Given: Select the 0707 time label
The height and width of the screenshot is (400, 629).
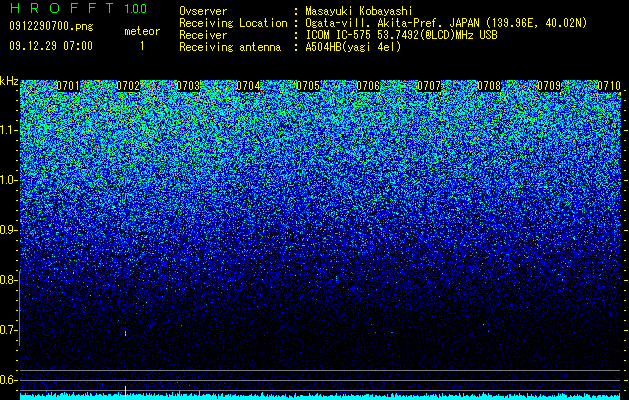Looking at the screenshot, I should [x=429, y=86].
